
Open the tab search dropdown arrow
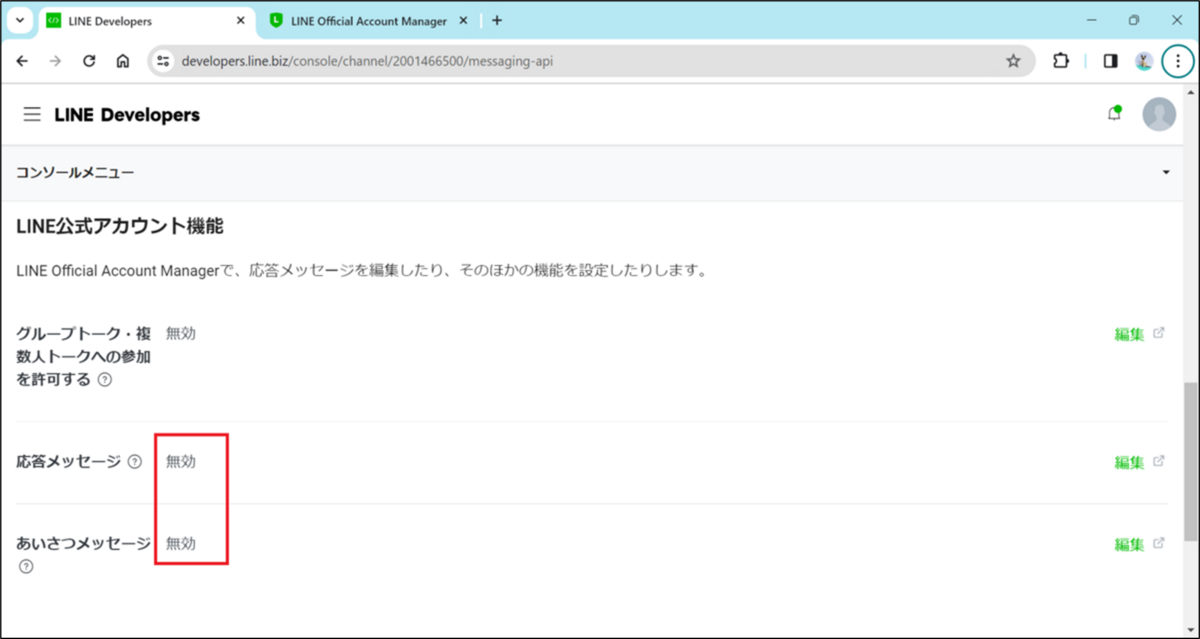coord(19,20)
